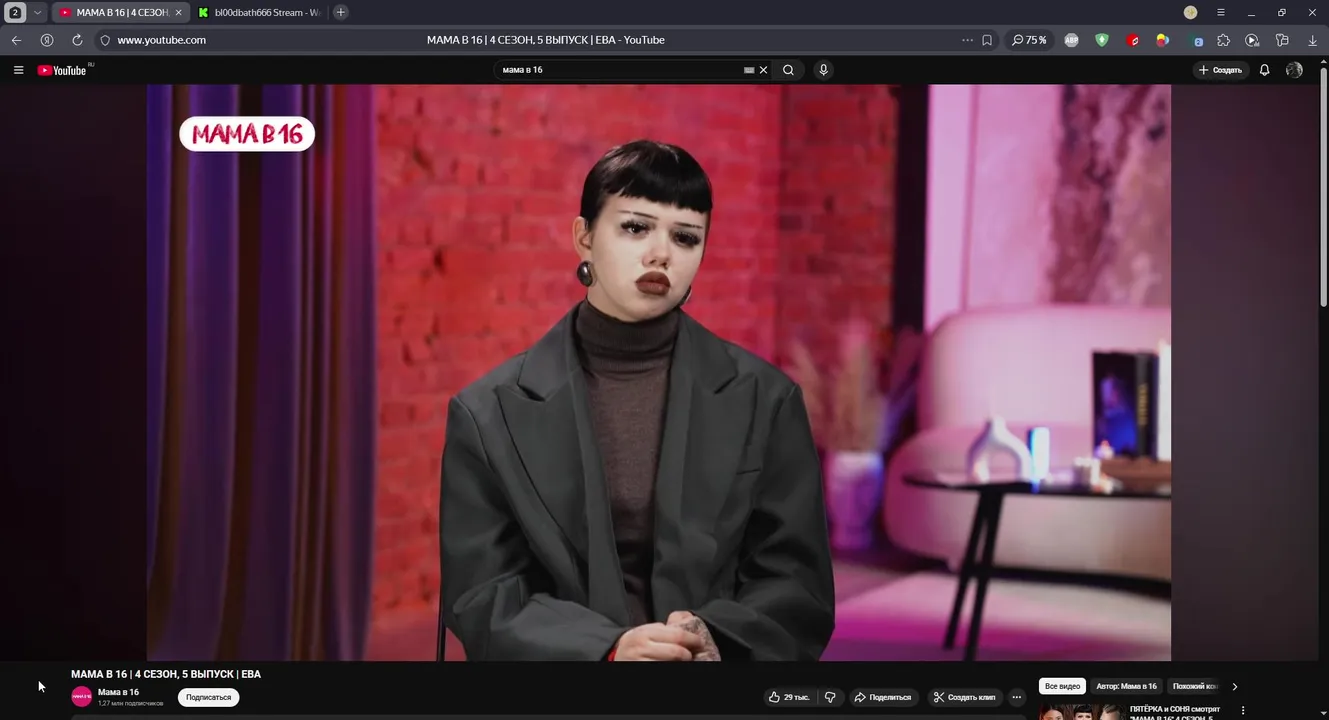Screen dimensions: 1329x720
Task: Open the YouTube hamburger guide menu
Action: tap(18, 70)
